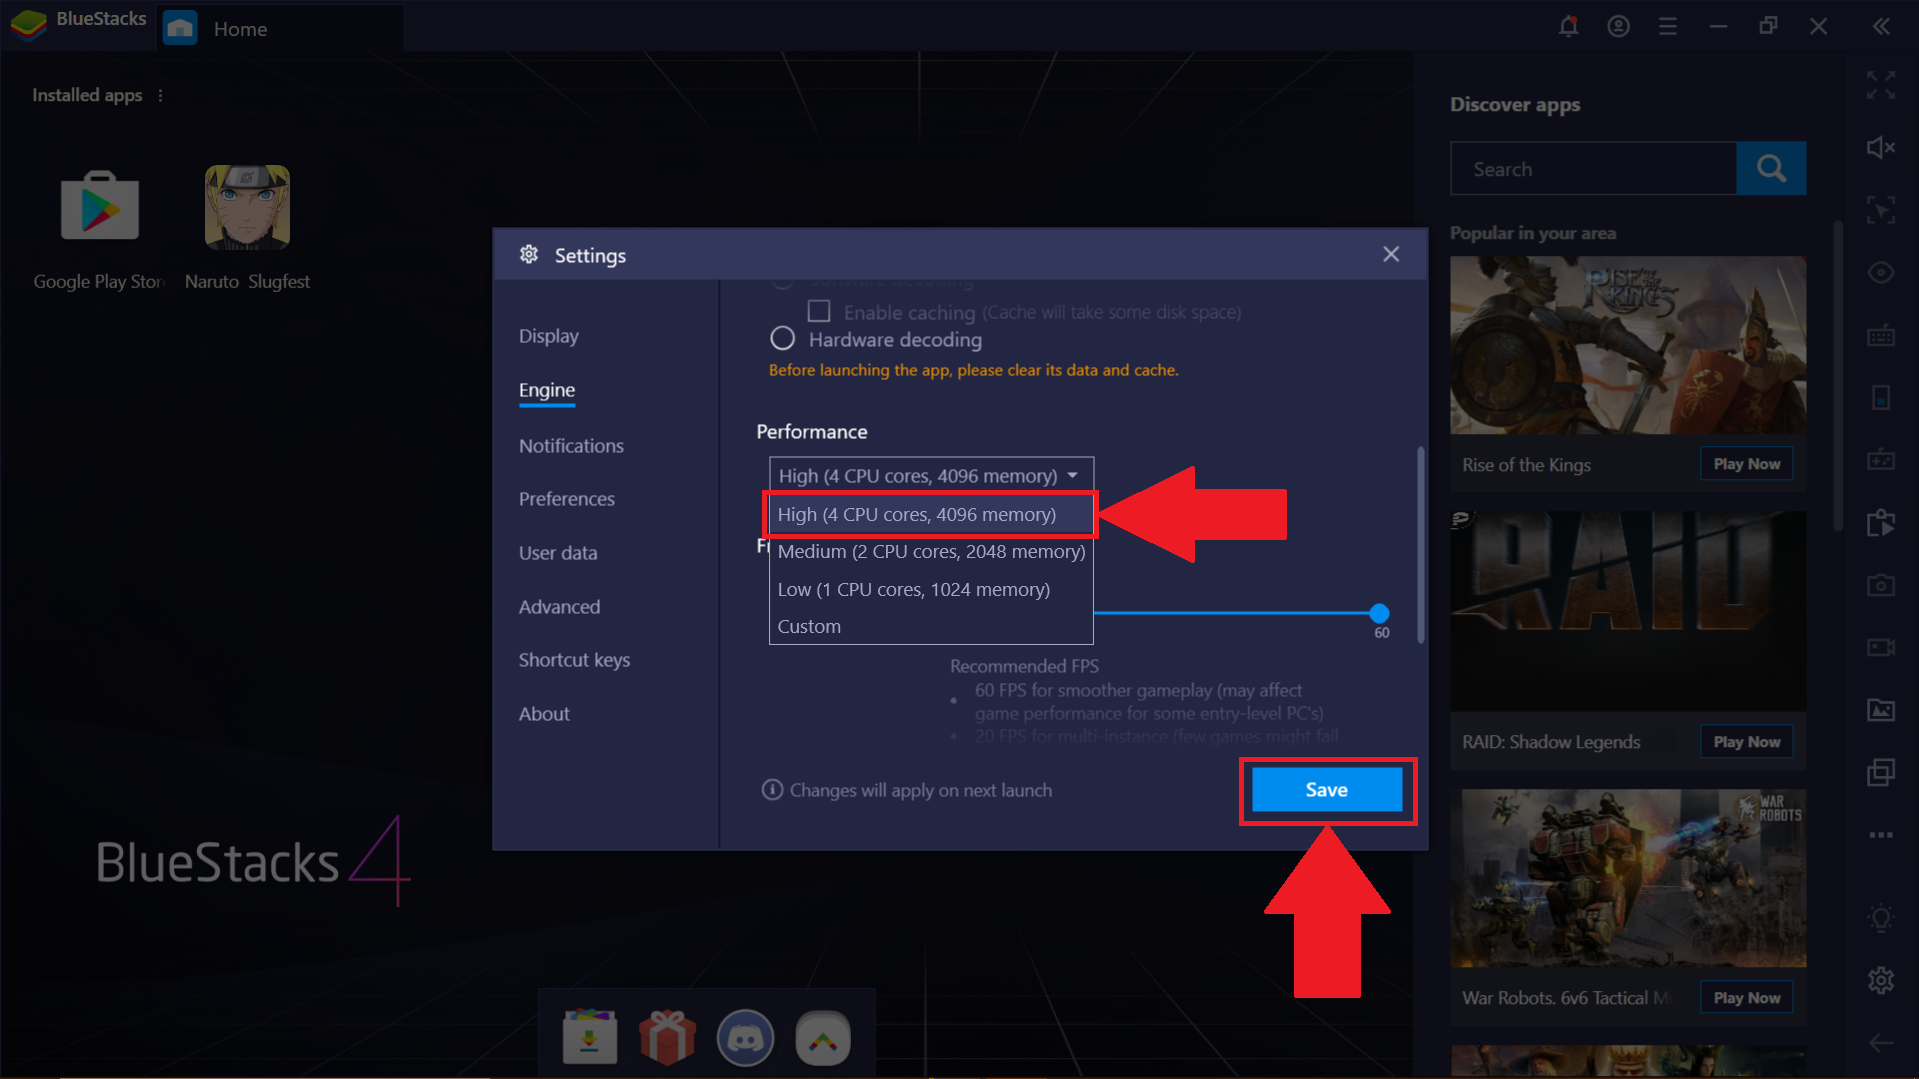Open the BlueStacks arrow dock icon
The width and height of the screenshot is (1919, 1079).
[823, 1037]
